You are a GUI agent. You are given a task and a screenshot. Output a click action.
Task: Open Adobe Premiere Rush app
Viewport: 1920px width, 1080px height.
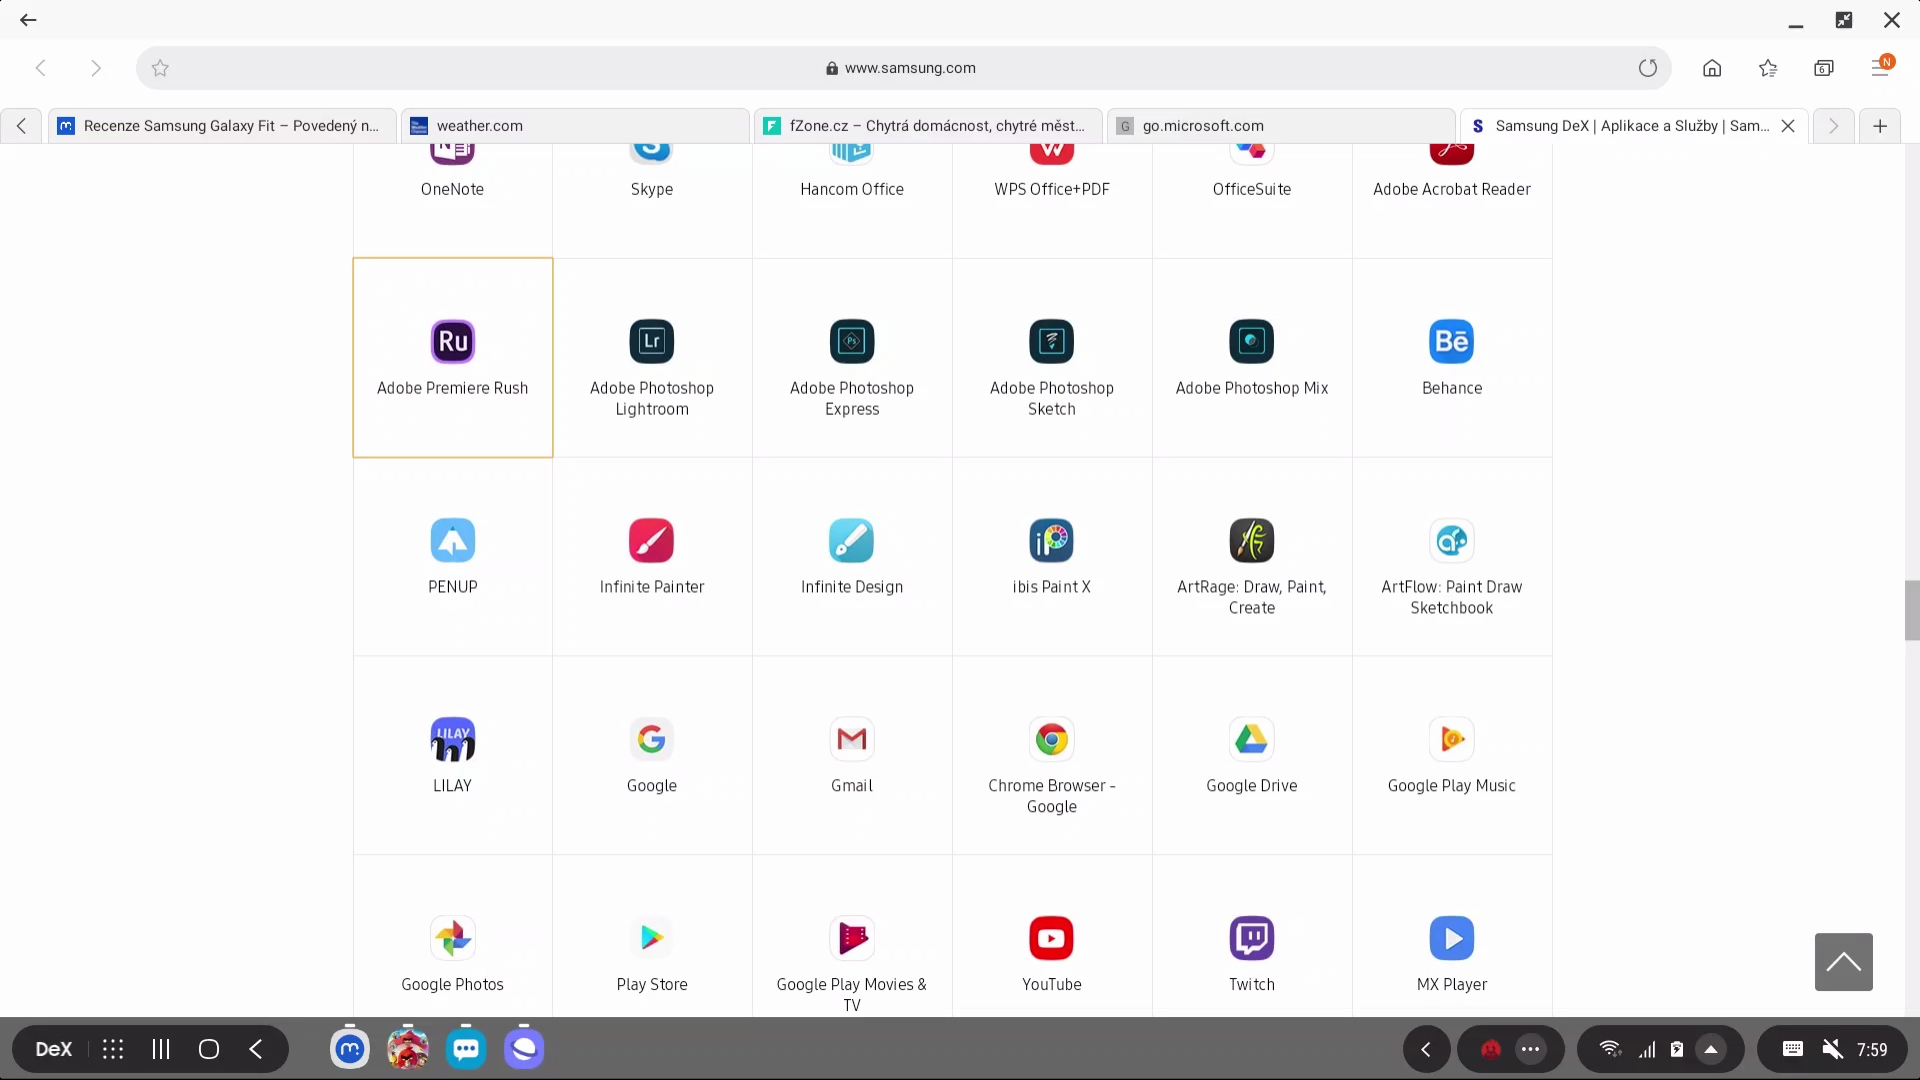(x=452, y=357)
